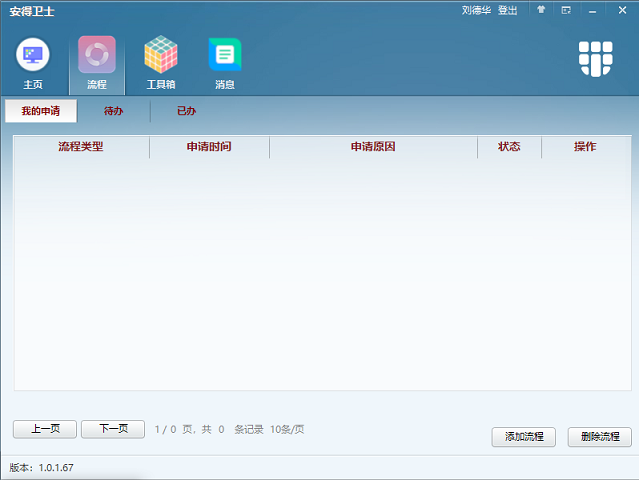Click the 申请原因 column header
The height and width of the screenshot is (480, 639).
click(373, 147)
